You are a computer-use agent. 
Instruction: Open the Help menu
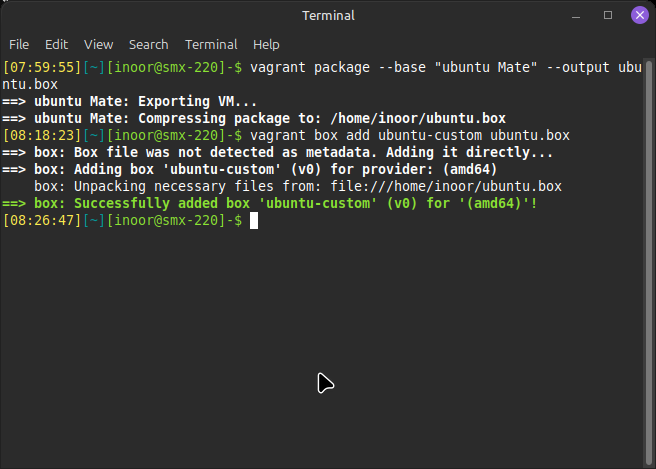(266, 44)
